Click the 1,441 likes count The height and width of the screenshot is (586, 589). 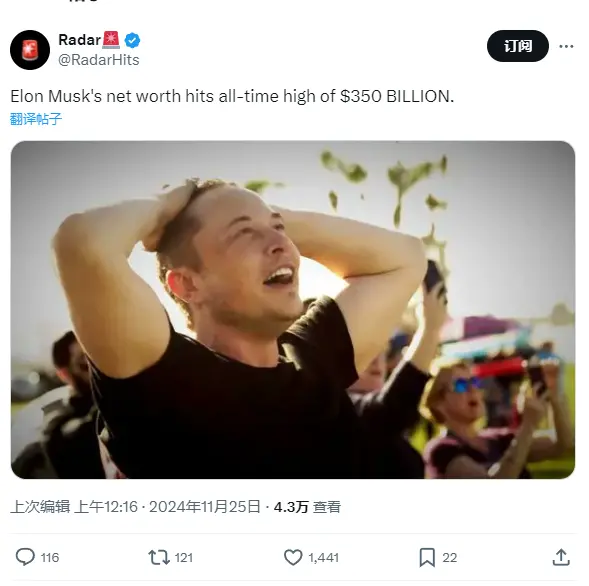[323, 557]
